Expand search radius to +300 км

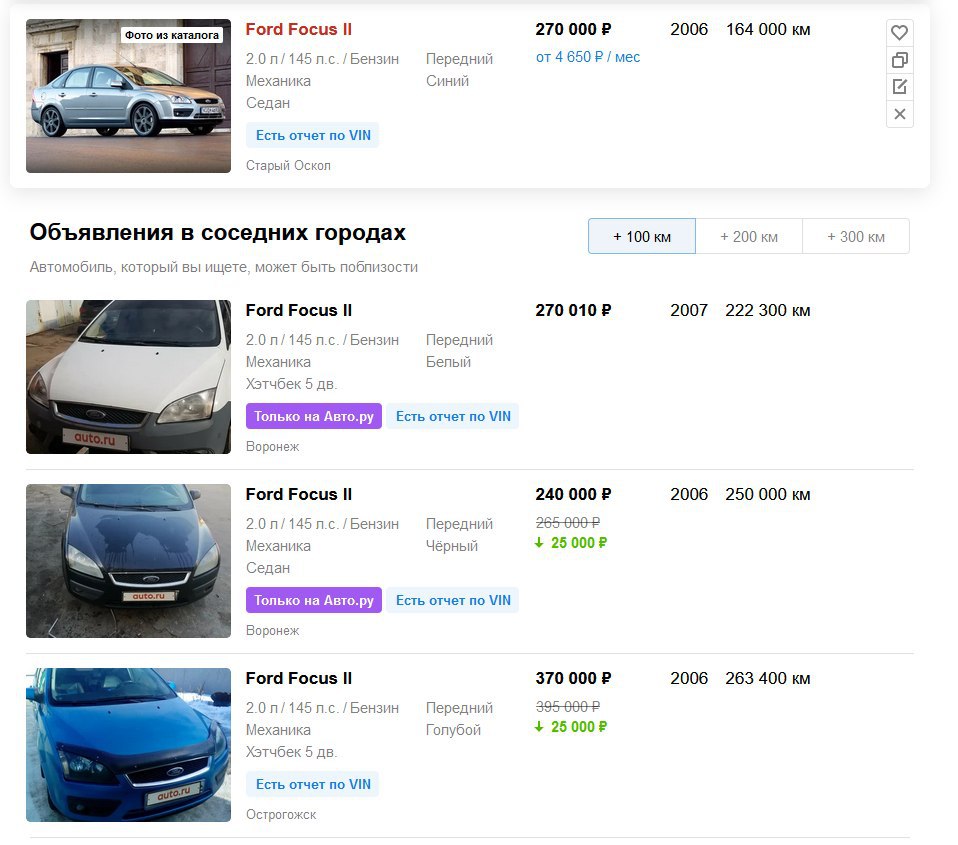pos(855,236)
